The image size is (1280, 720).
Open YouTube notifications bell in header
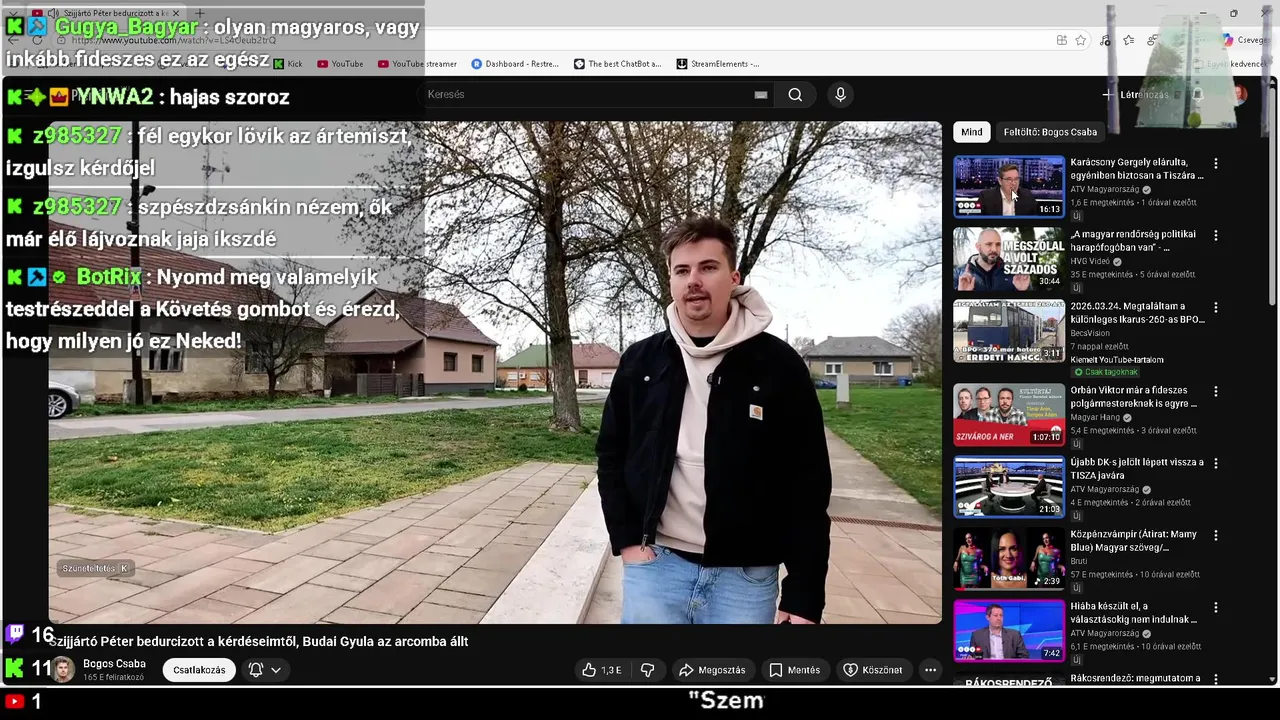(1197, 95)
